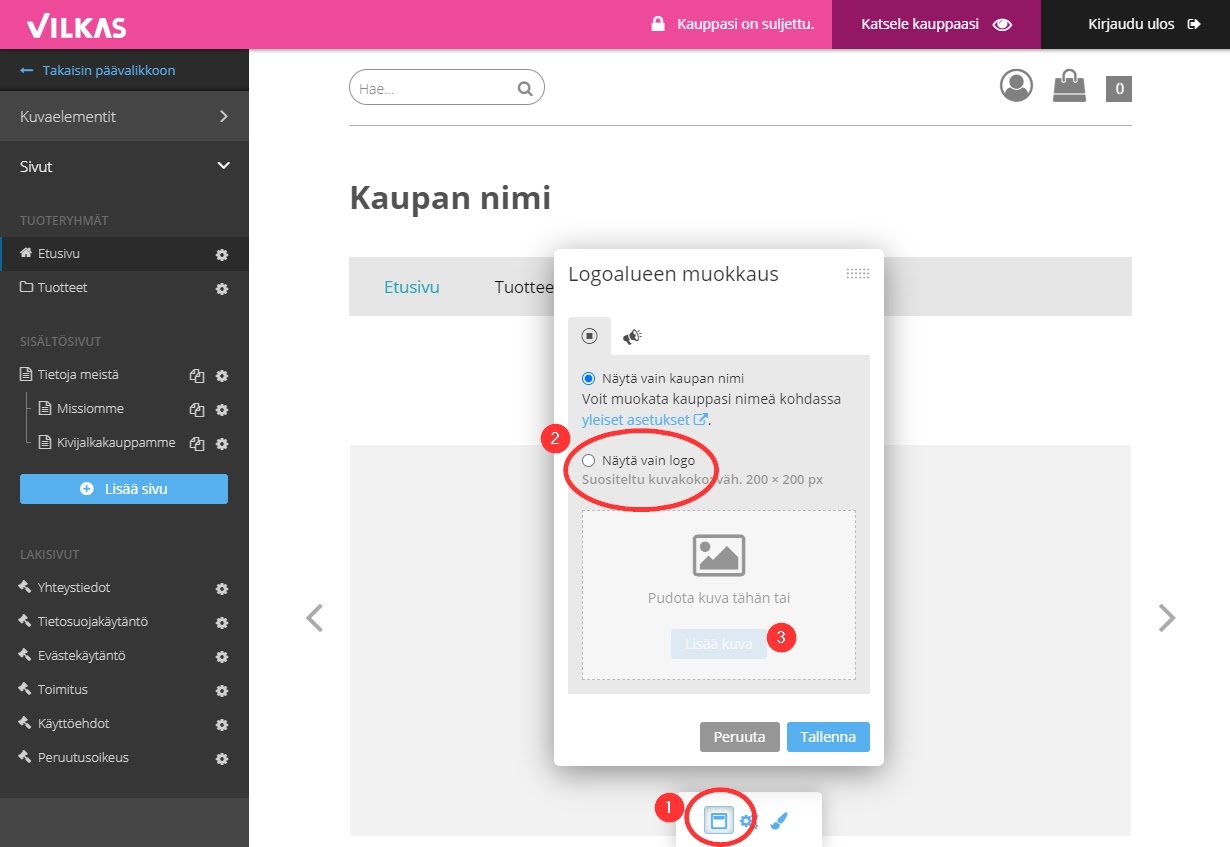Collapse the Sivut section
The width and height of the screenshot is (1230, 847).
(124, 167)
